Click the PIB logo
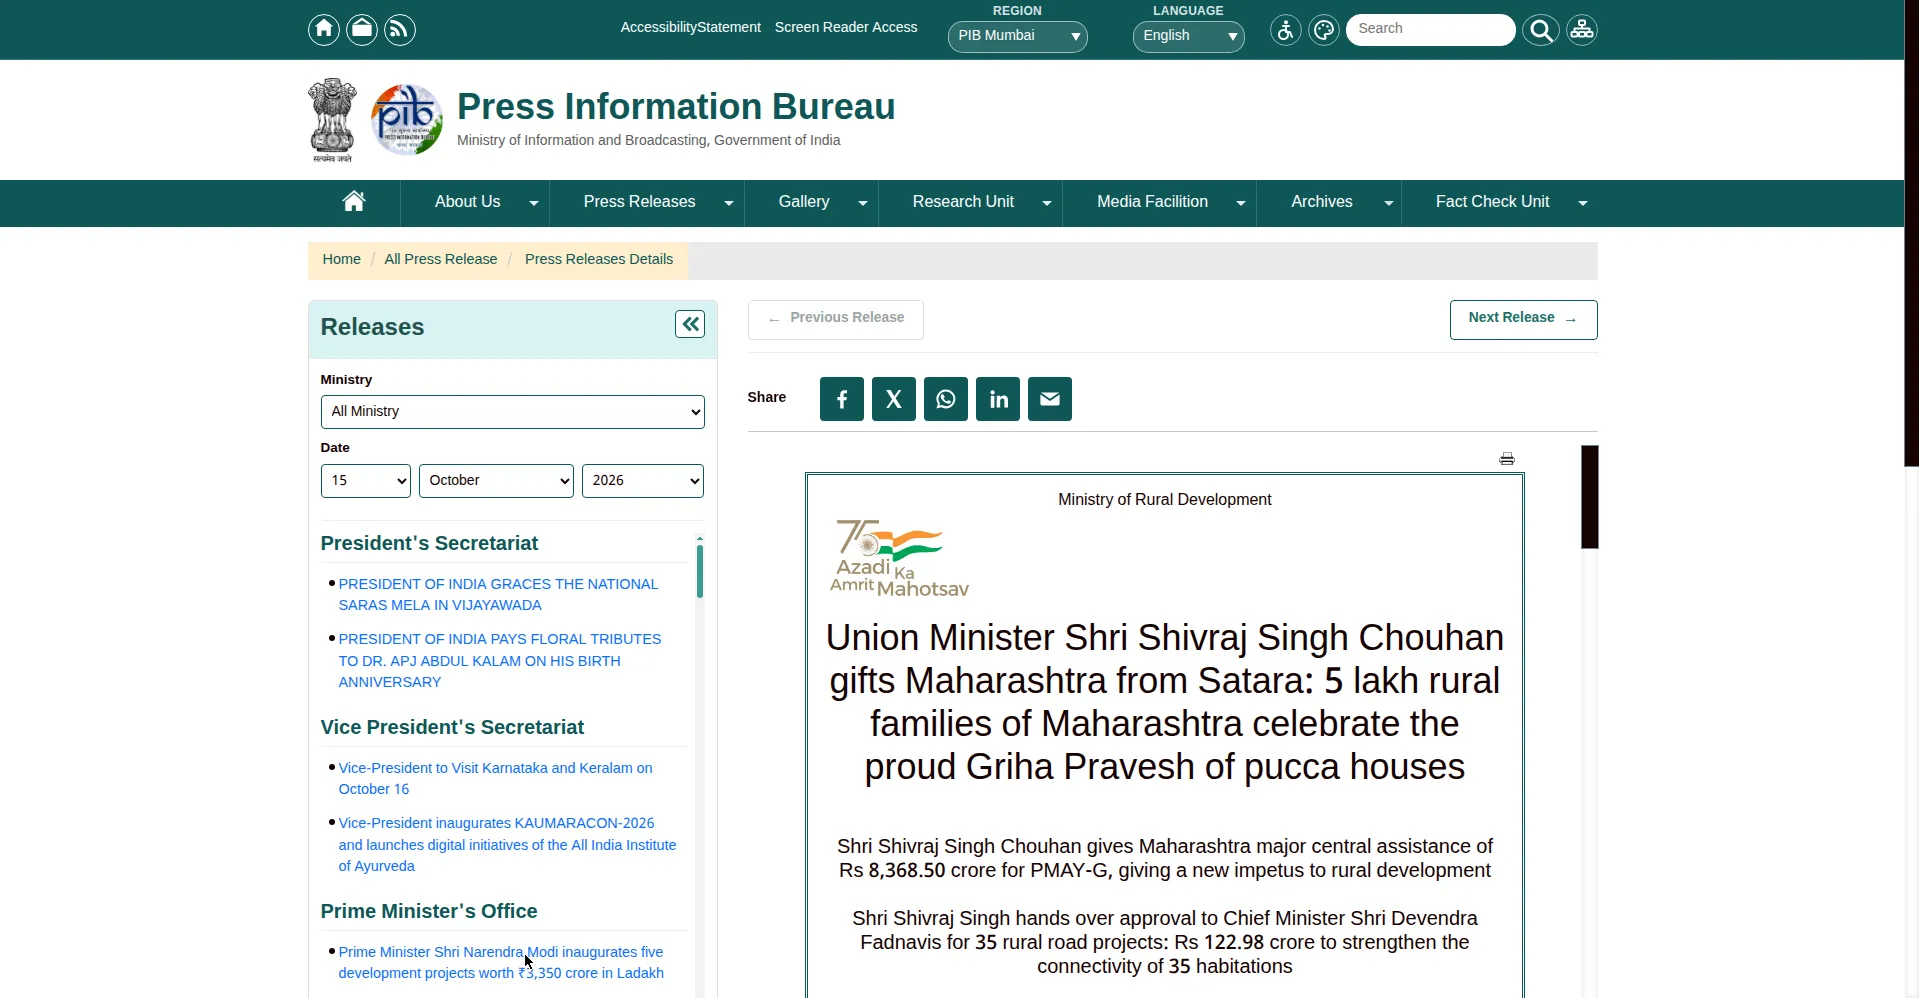The image size is (1919, 998). 407,120
